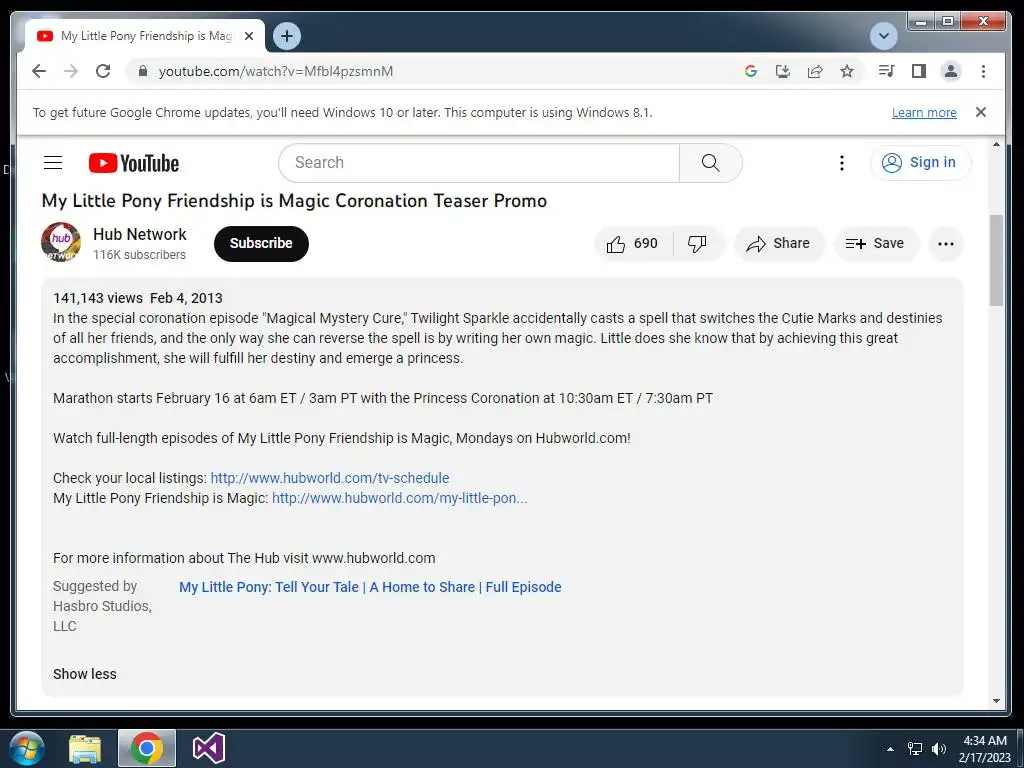Save the video to a playlist
Viewport: 1024px width, 768px height.
click(x=875, y=244)
